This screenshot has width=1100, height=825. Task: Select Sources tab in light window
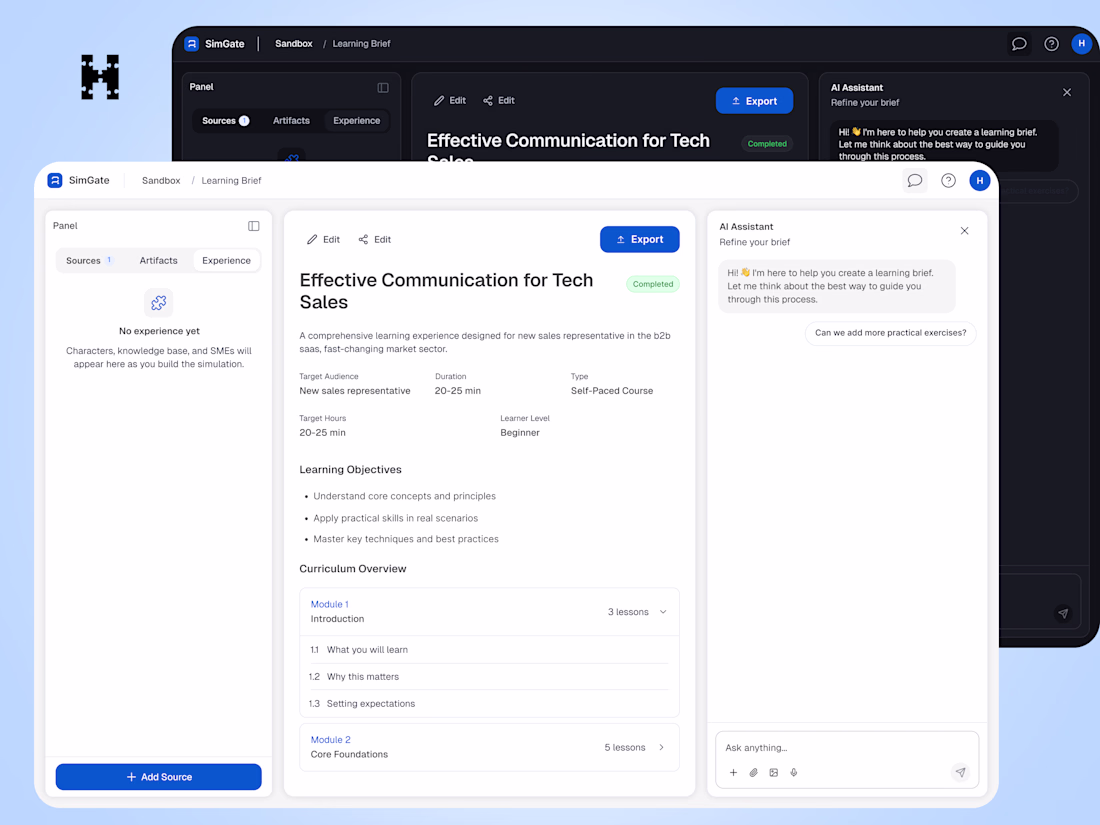[89, 260]
